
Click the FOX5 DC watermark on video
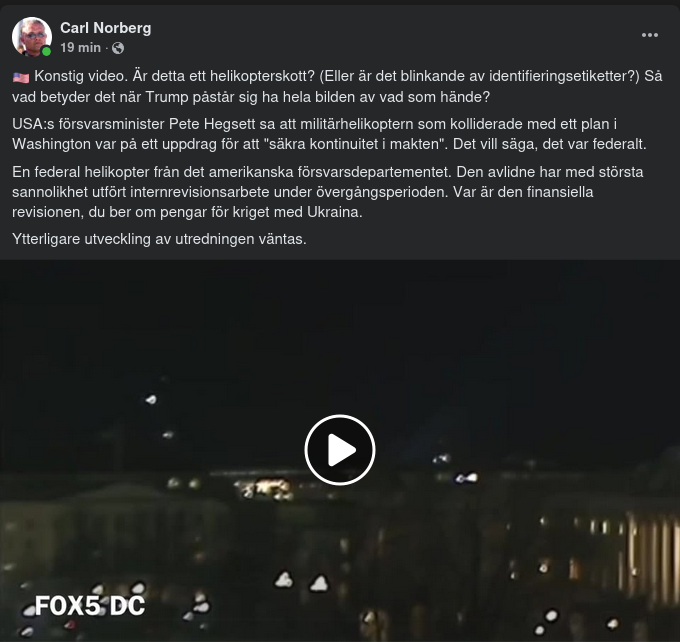90,606
